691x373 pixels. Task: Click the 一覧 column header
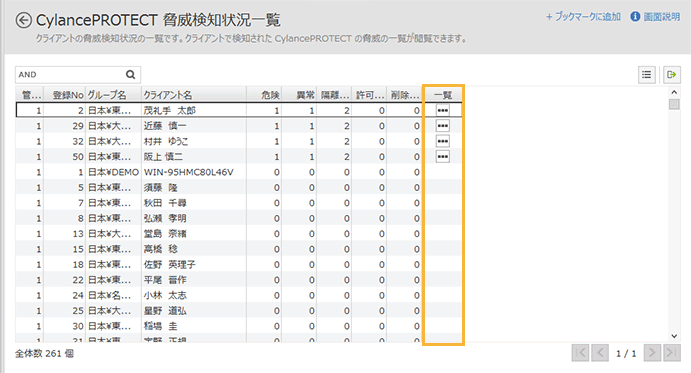coord(443,95)
